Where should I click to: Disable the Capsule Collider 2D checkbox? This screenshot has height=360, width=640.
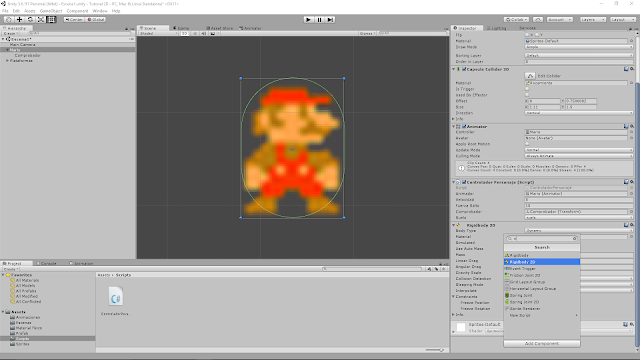464,69
